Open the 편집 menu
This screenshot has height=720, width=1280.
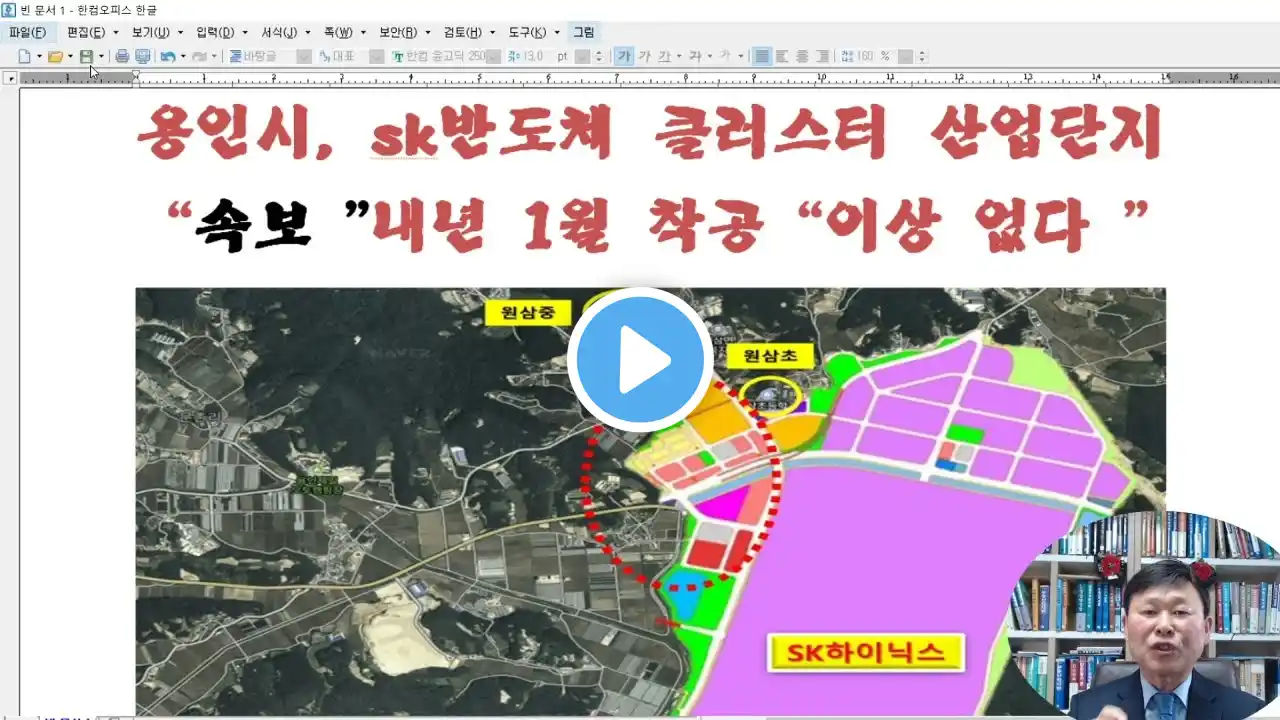86,32
